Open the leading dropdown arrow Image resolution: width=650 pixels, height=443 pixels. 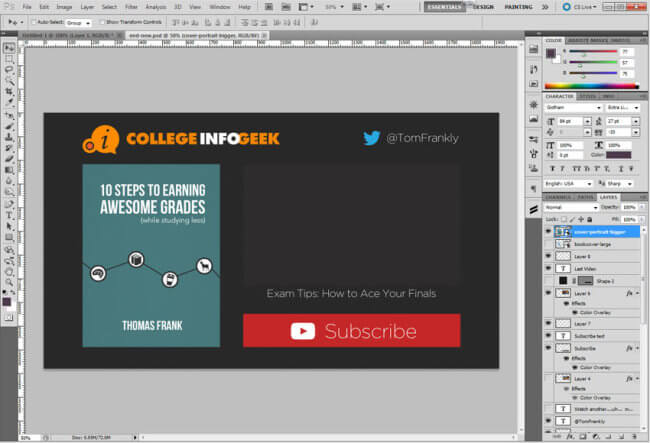pos(636,121)
